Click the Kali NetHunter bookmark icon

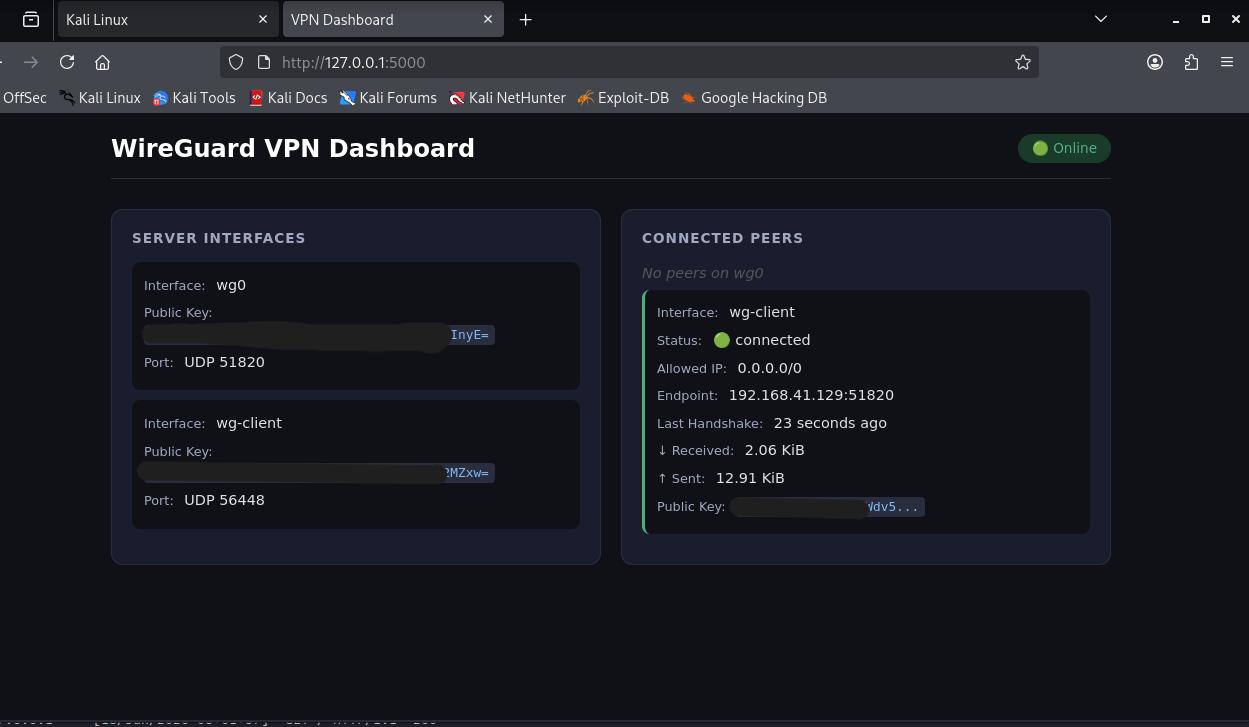coord(457,98)
